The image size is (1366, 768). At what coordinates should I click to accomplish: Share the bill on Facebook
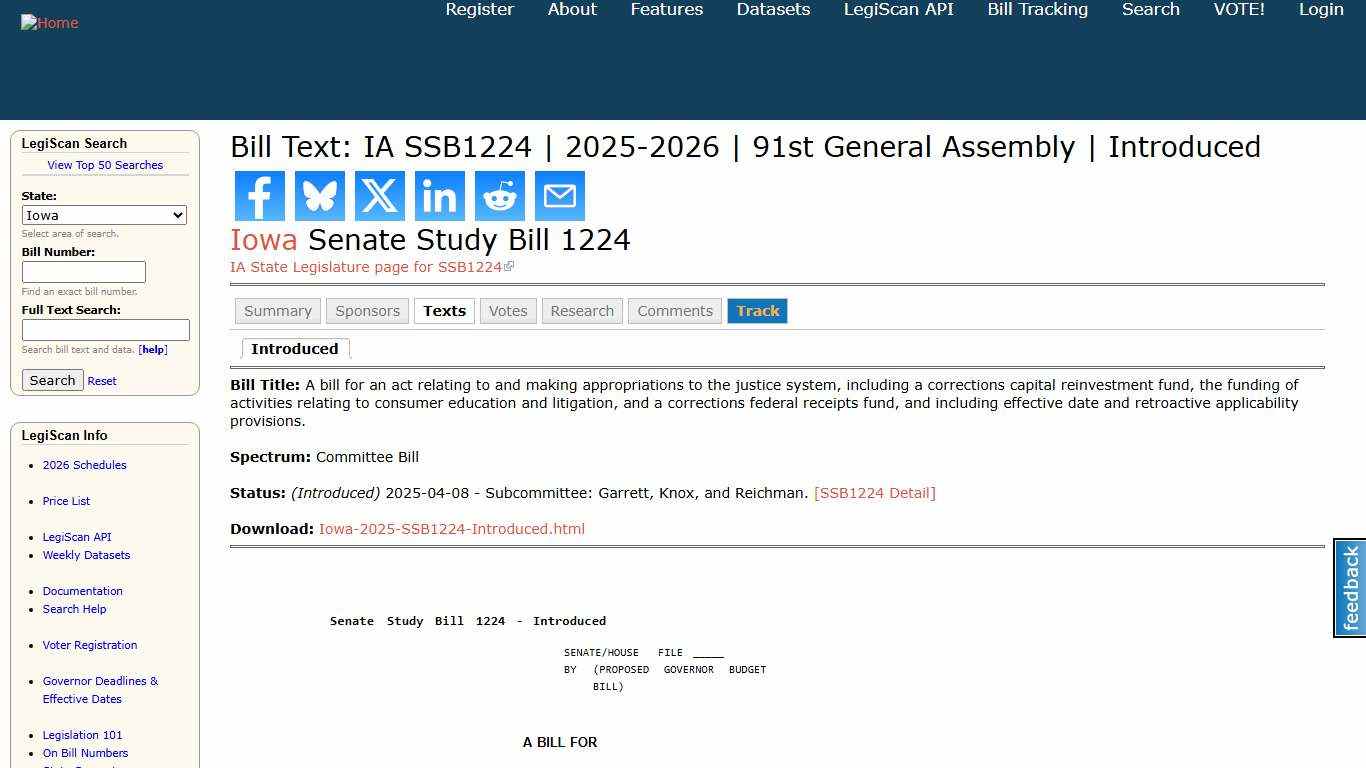259,196
